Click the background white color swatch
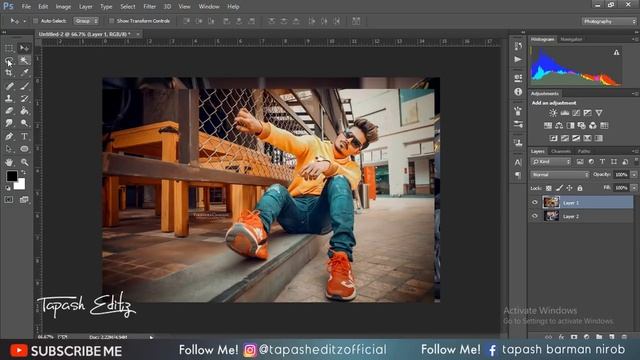Image resolution: width=640 pixels, height=360 pixels. tap(20, 185)
